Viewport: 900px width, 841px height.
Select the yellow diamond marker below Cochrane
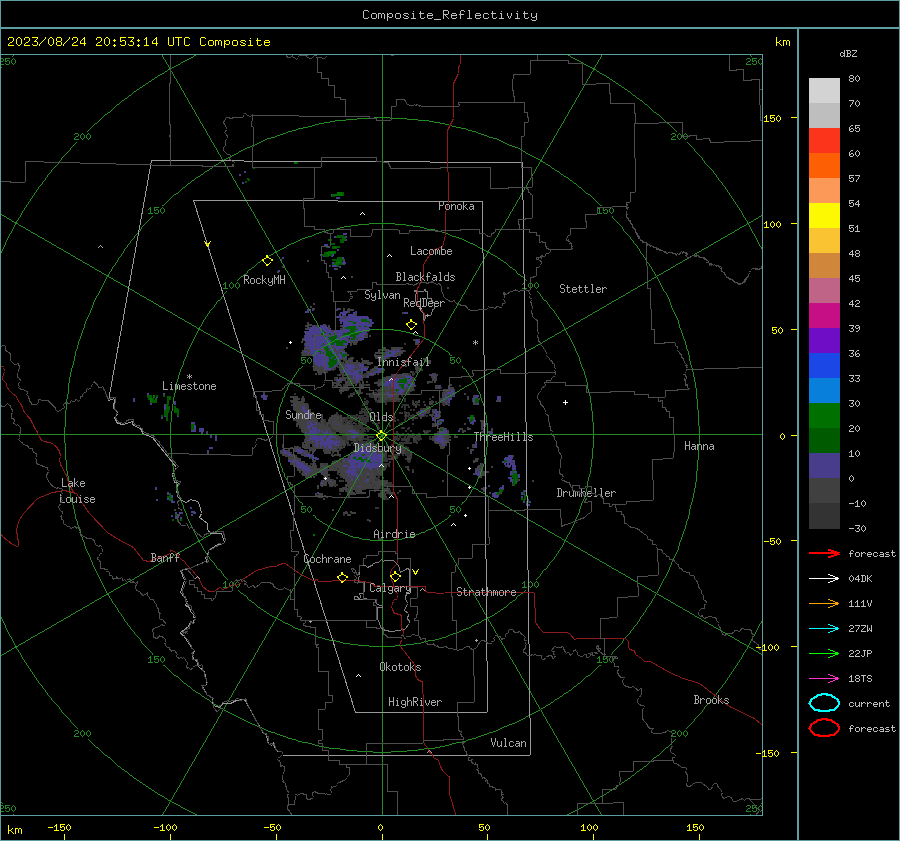click(x=343, y=578)
